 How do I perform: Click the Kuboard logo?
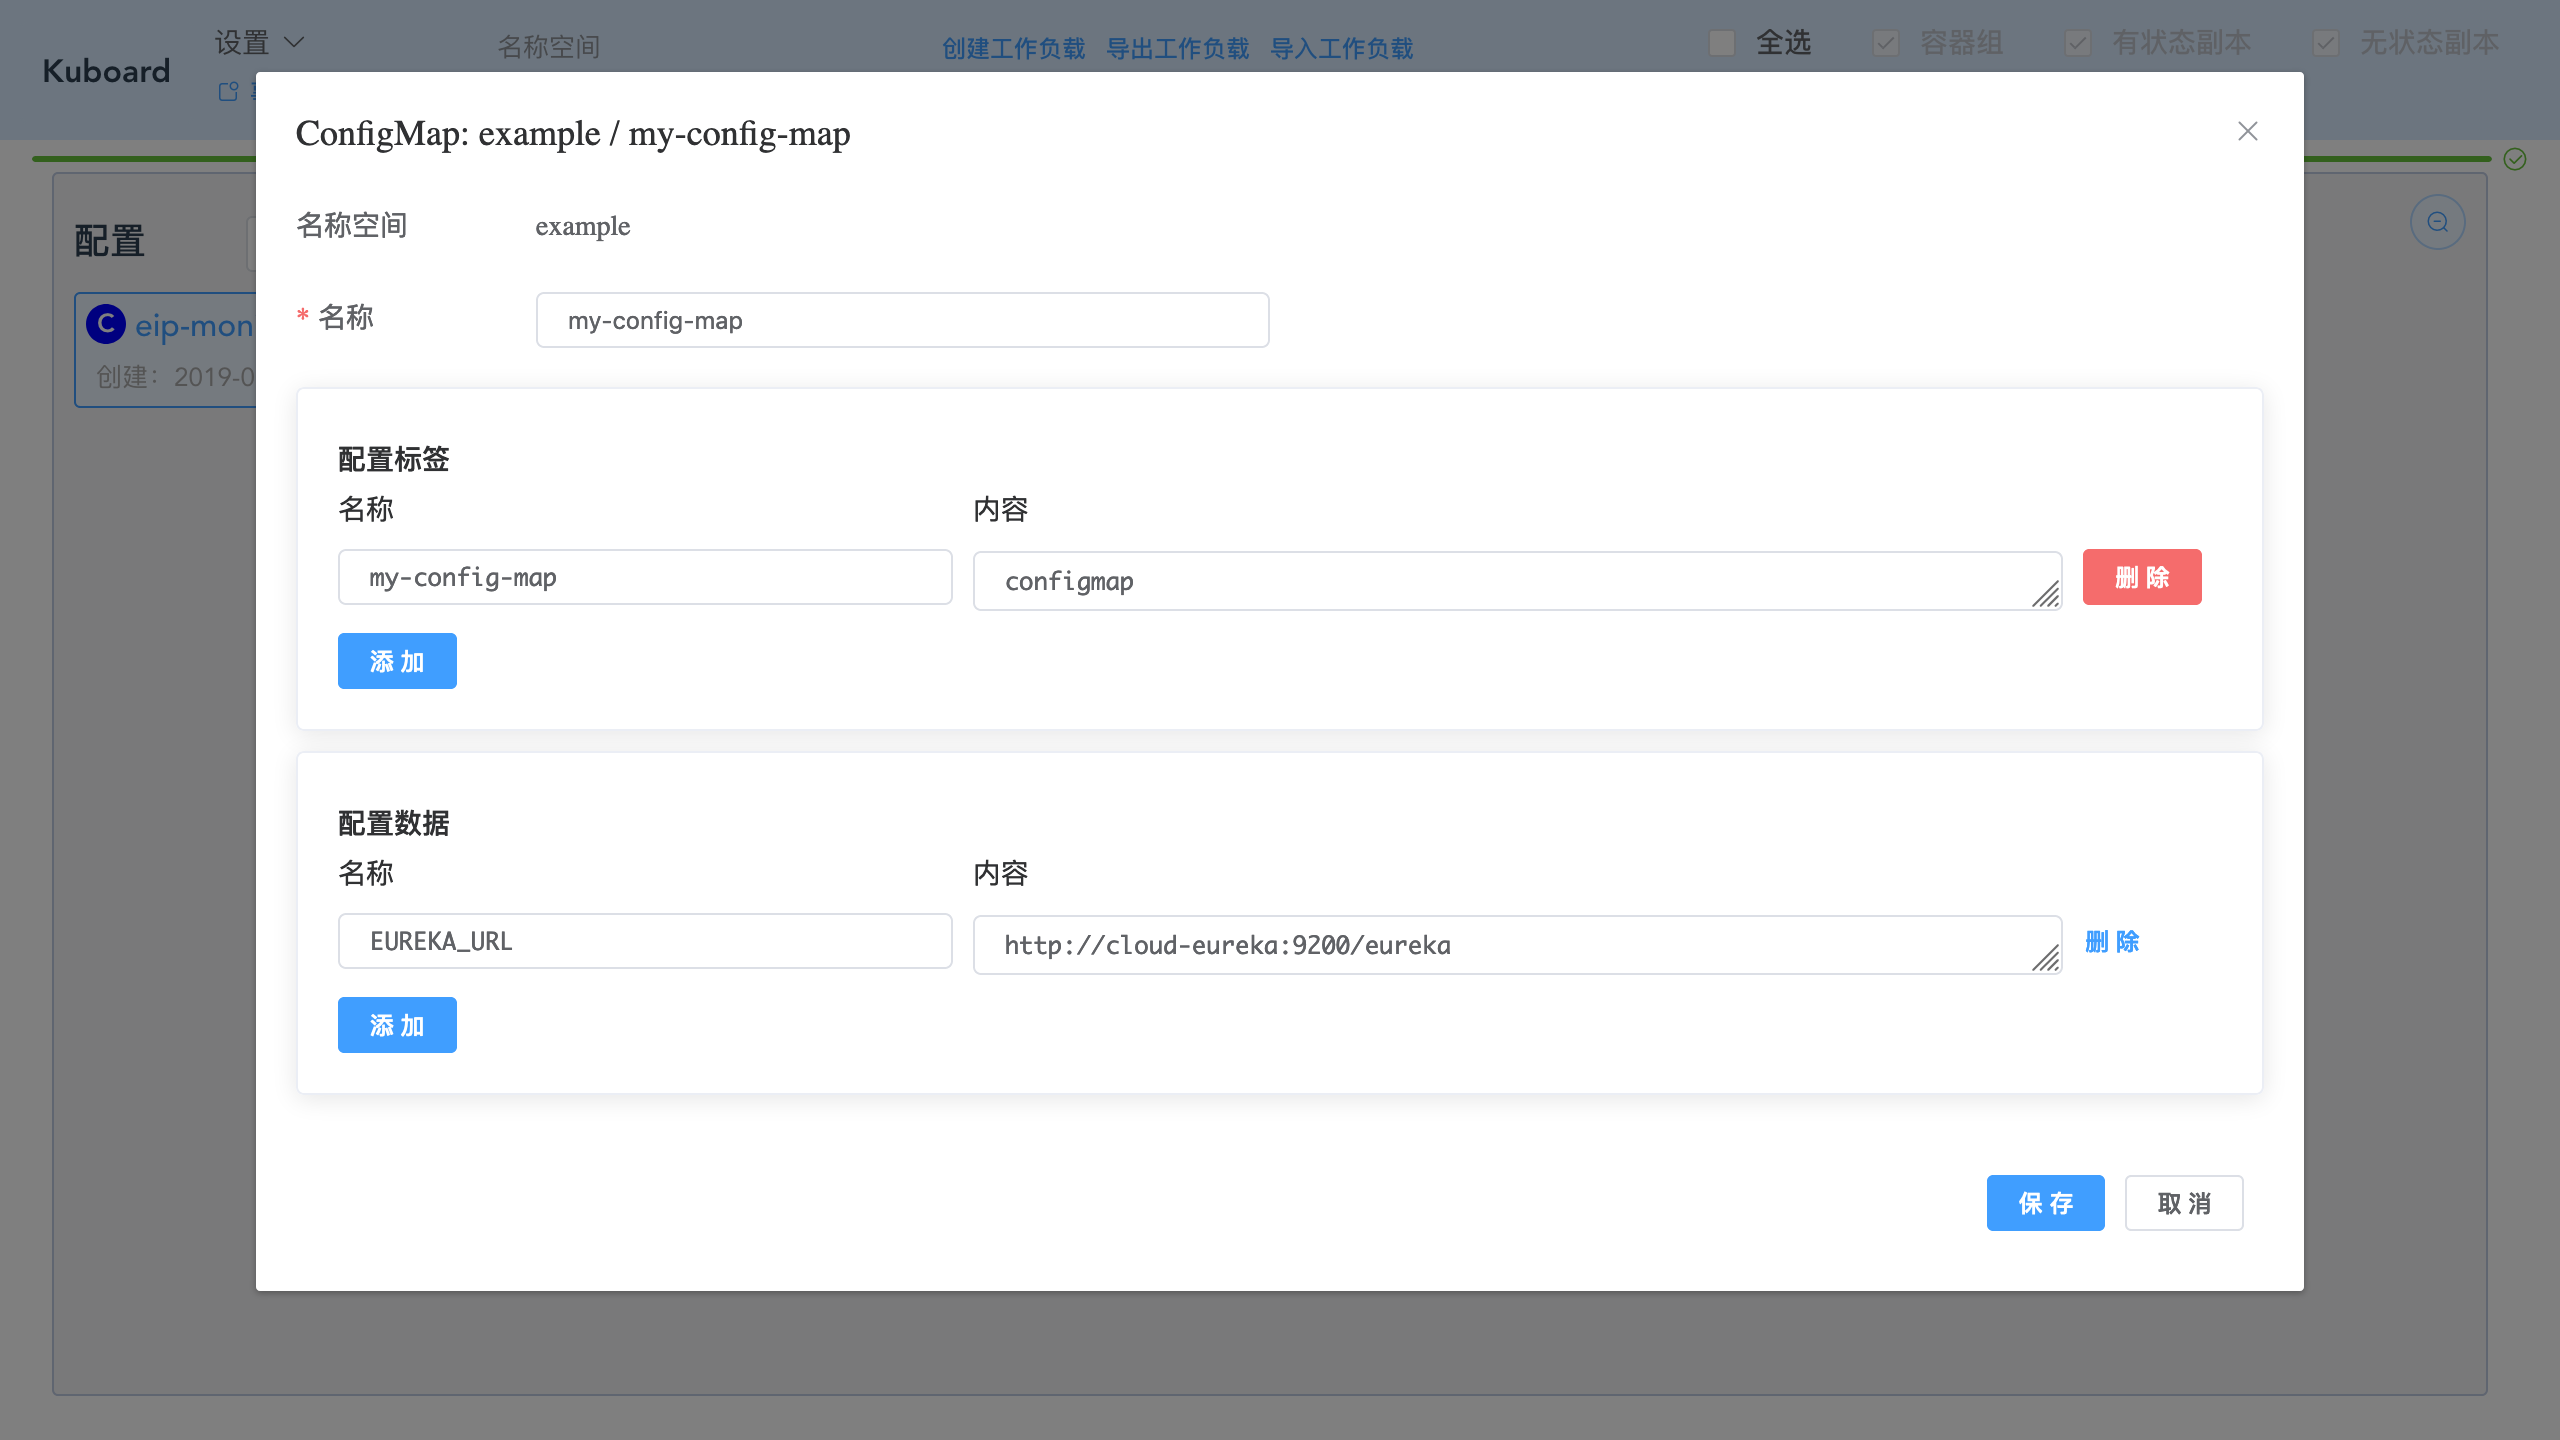click(x=104, y=70)
